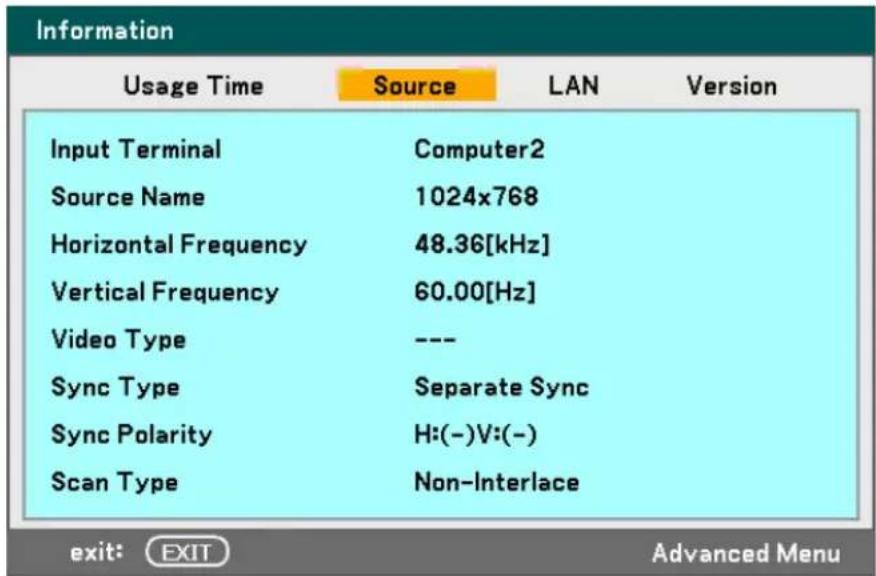
Task: Select the Source tab
Action: tap(417, 85)
